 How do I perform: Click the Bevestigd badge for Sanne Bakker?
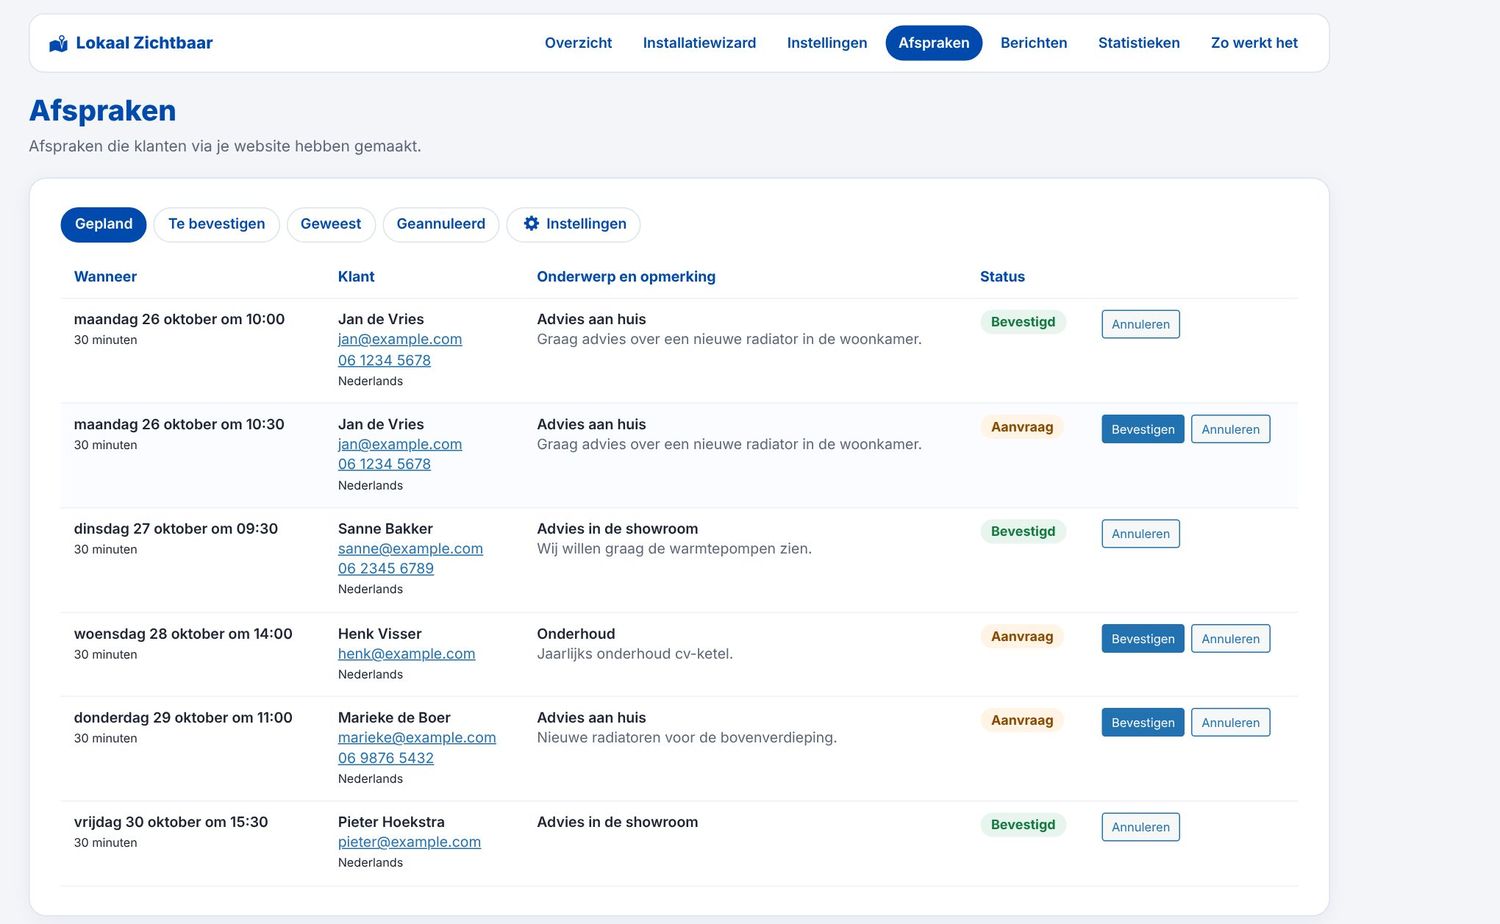click(x=1023, y=532)
